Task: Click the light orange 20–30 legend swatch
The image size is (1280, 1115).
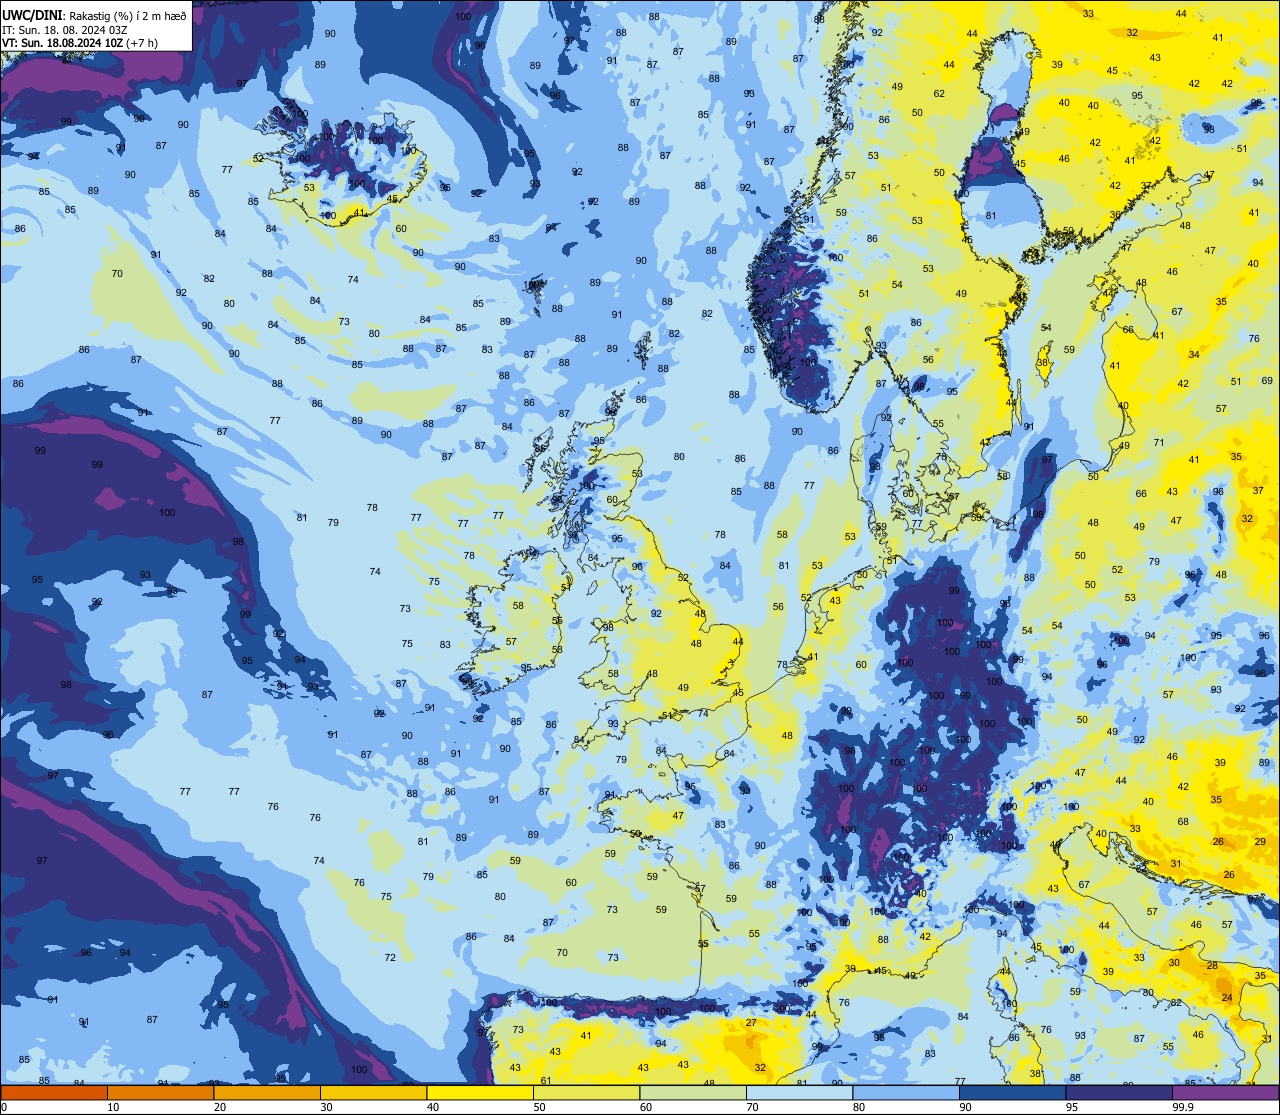Action: tap(267, 1092)
